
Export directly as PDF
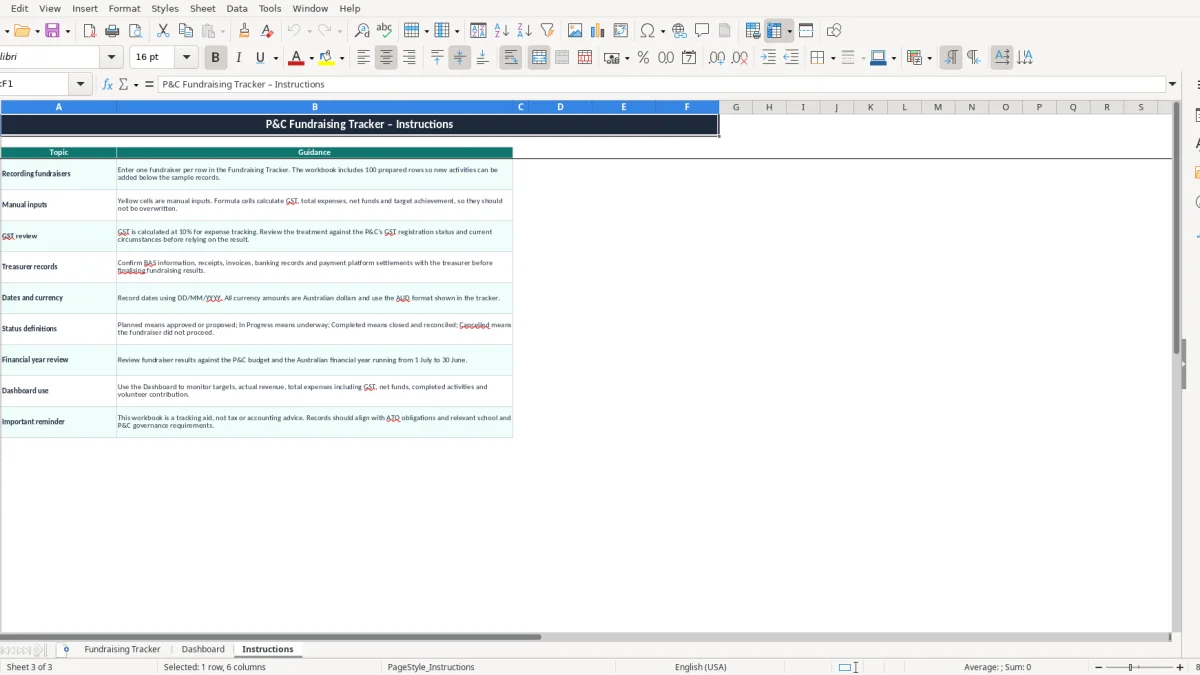click(x=89, y=31)
